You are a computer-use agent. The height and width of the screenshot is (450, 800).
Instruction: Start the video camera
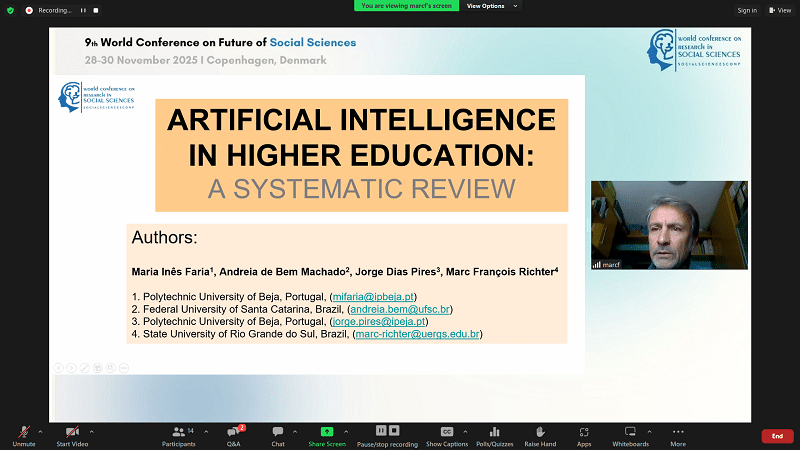coord(71,436)
